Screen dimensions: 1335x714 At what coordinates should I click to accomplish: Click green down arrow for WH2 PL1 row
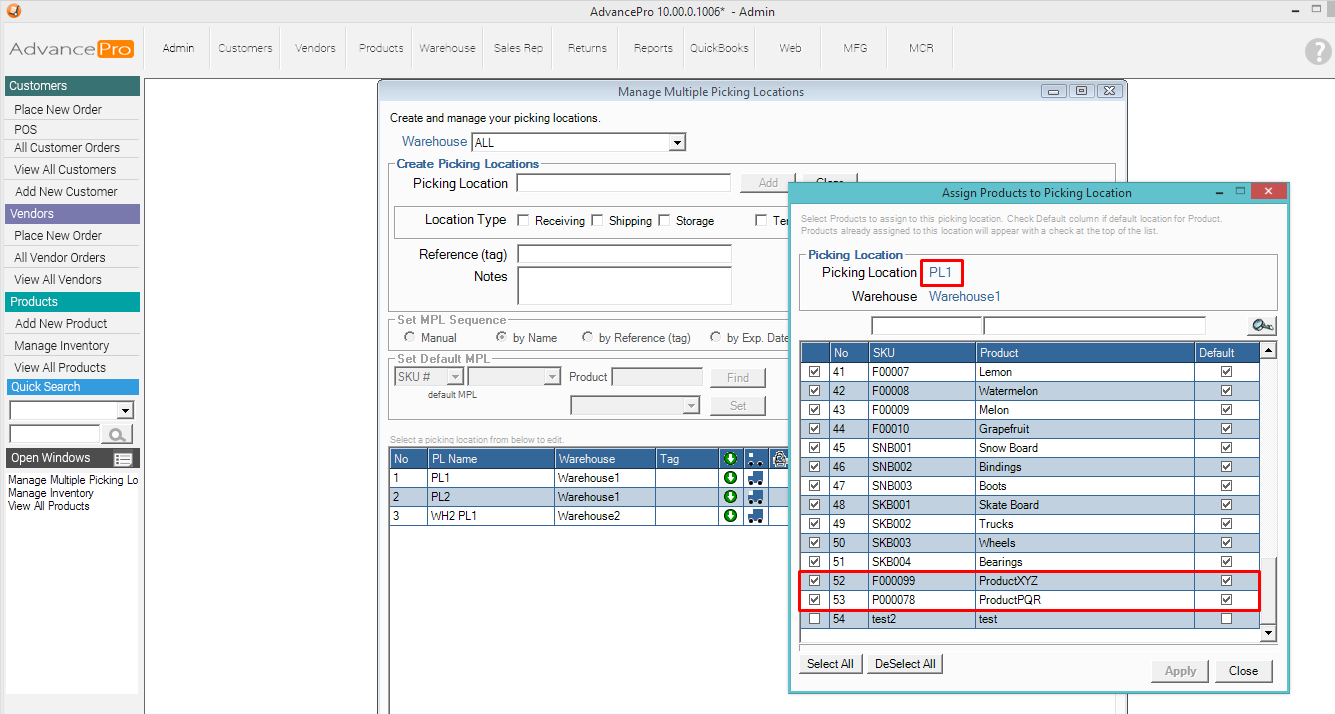coord(730,516)
